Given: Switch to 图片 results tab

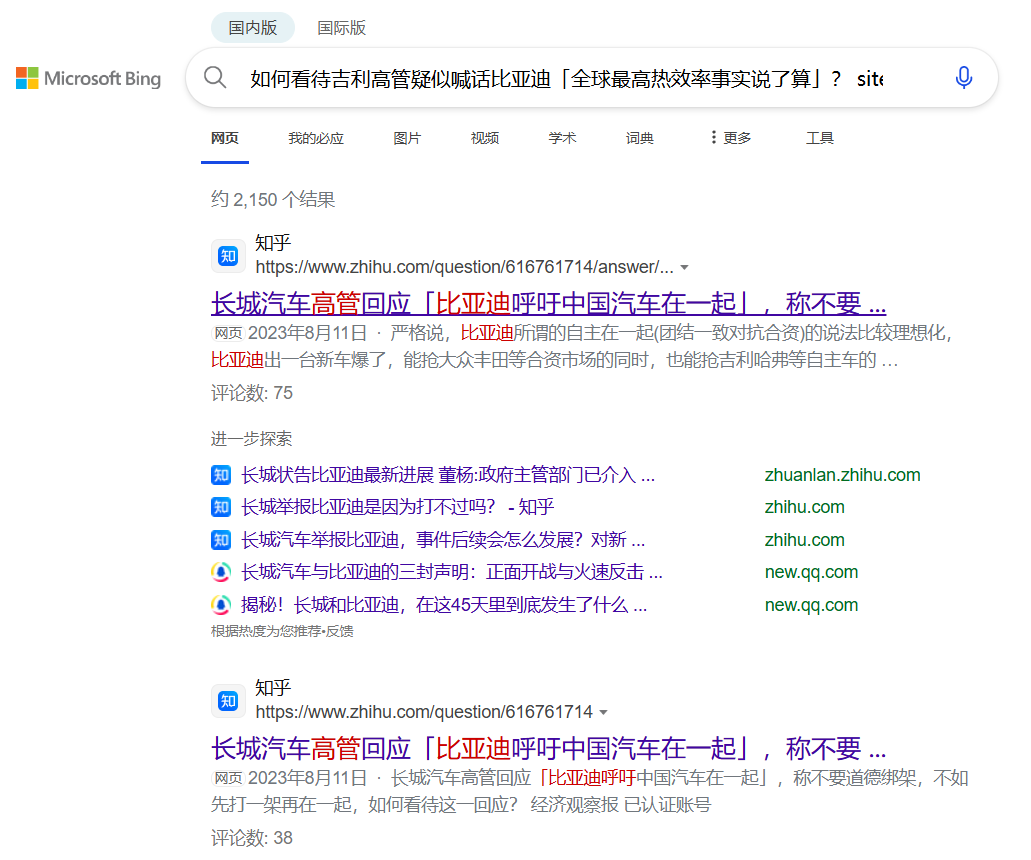Looking at the screenshot, I should click(407, 138).
